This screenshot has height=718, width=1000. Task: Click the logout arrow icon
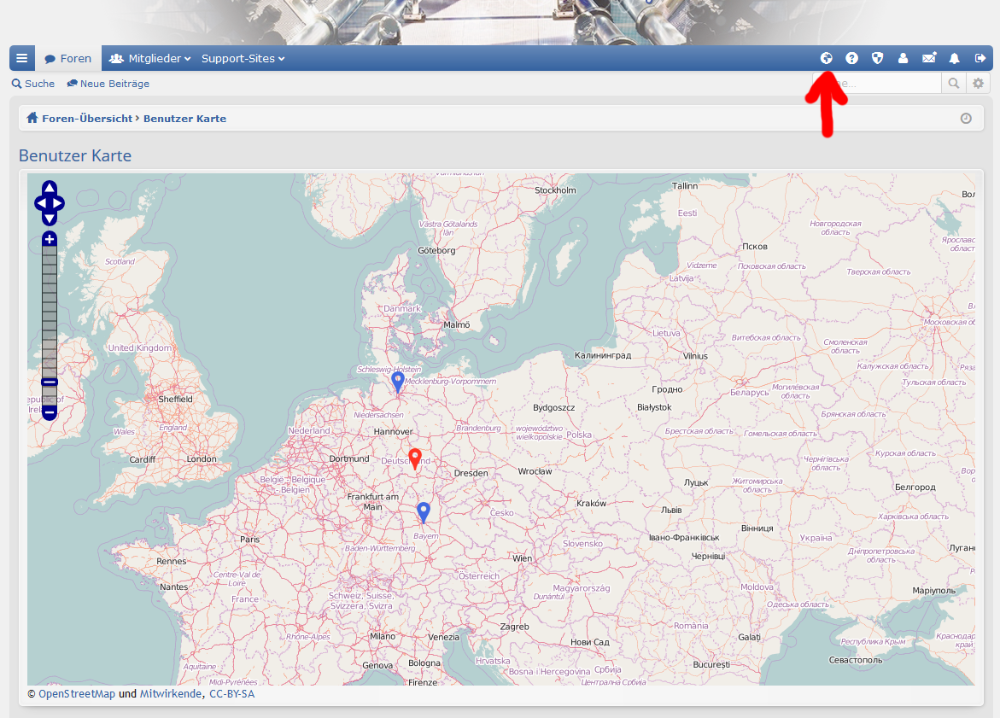980,58
